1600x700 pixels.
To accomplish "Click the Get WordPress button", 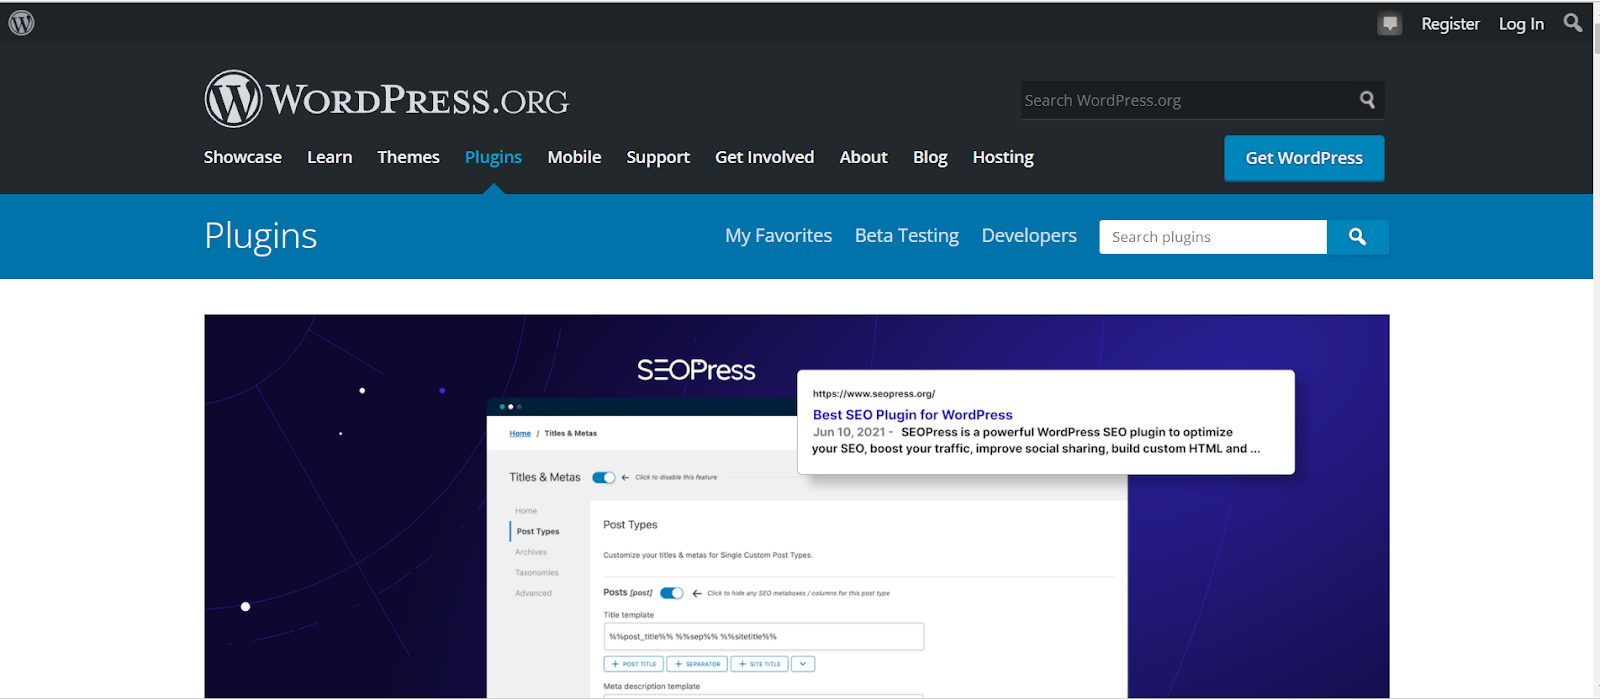I will 1304,158.
